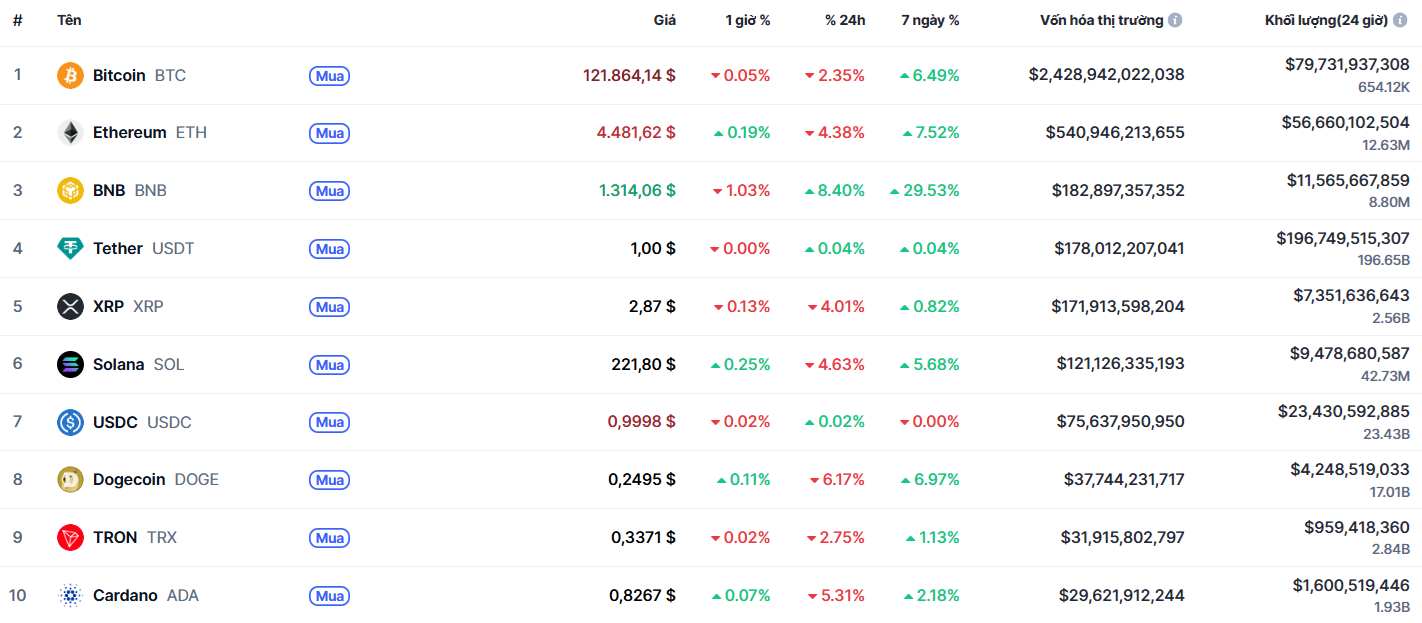Click the BNB coin logo
The width and height of the screenshot is (1422, 623).
pos(70,191)
